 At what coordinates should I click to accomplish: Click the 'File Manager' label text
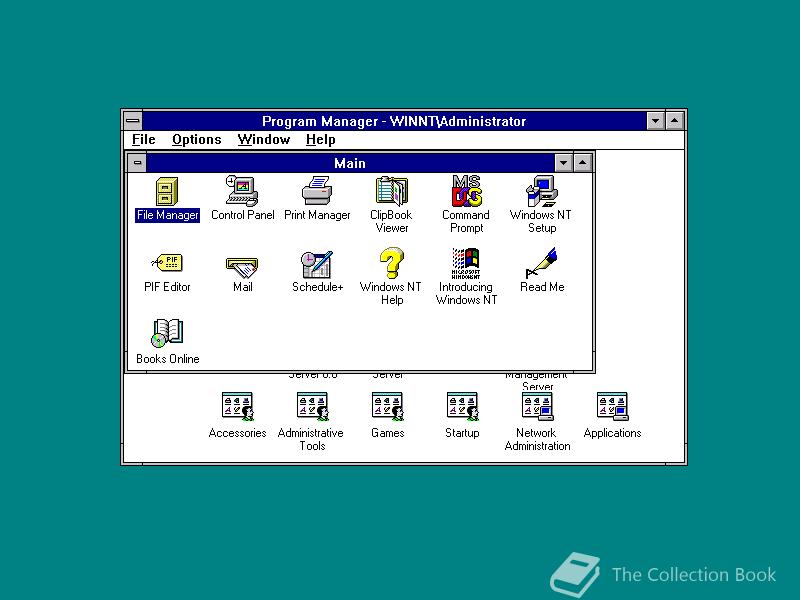click(167, 215)
